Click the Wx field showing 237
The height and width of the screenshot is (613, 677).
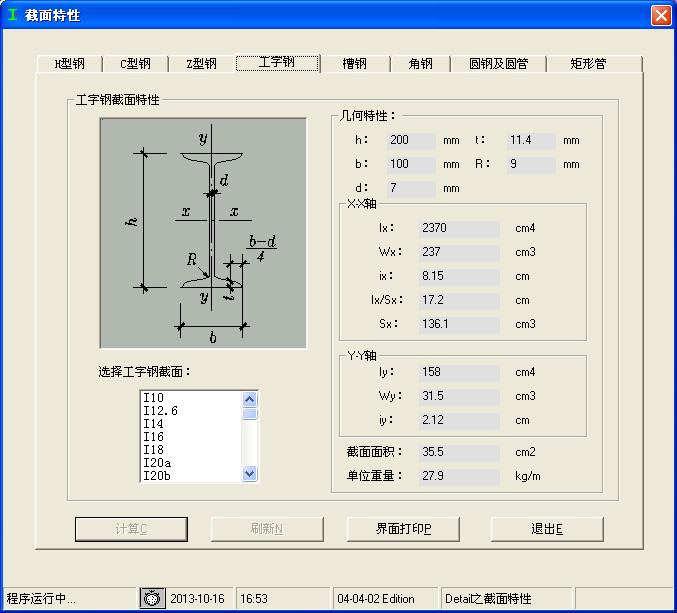459,252
